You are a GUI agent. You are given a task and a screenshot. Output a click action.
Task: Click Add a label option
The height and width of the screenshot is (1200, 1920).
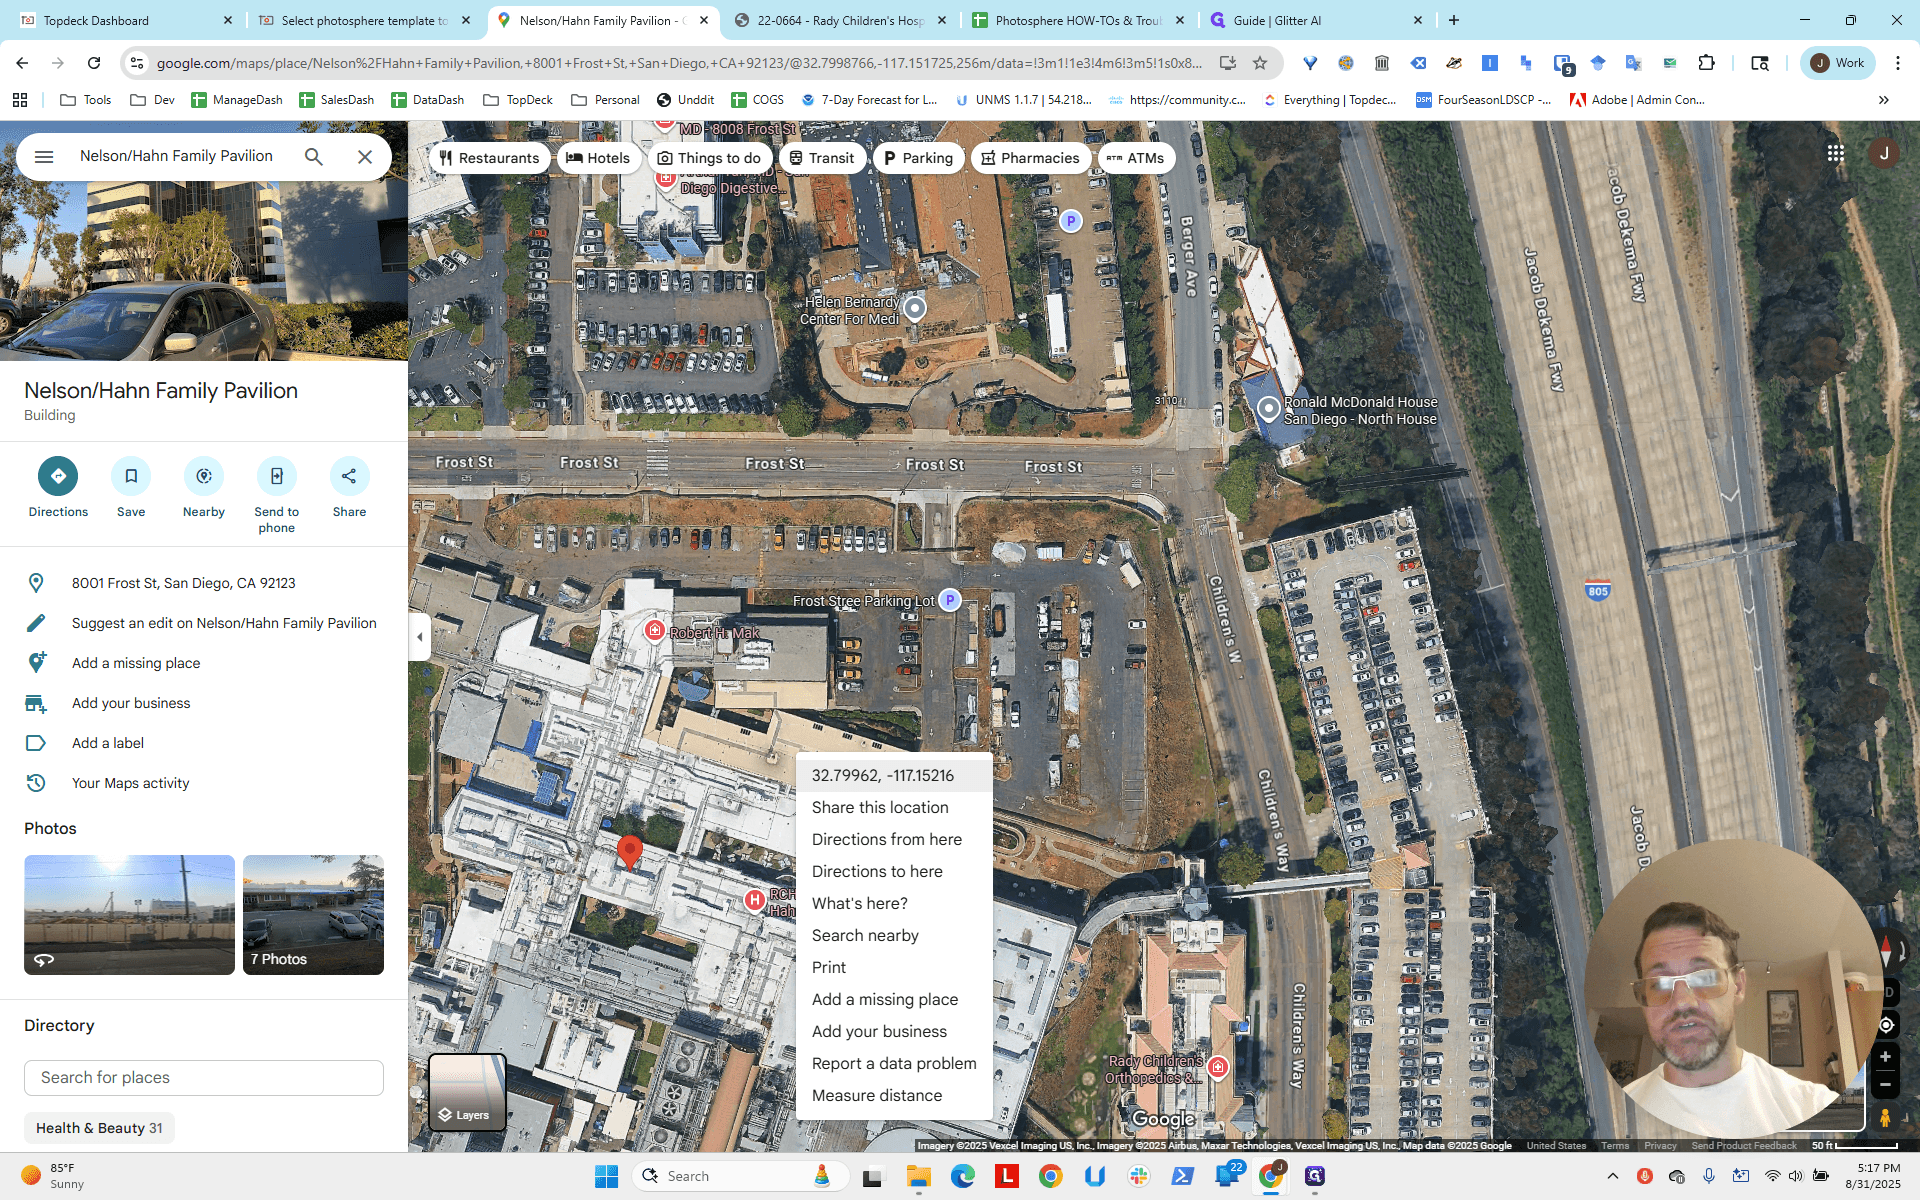click(x=204, y=743)
